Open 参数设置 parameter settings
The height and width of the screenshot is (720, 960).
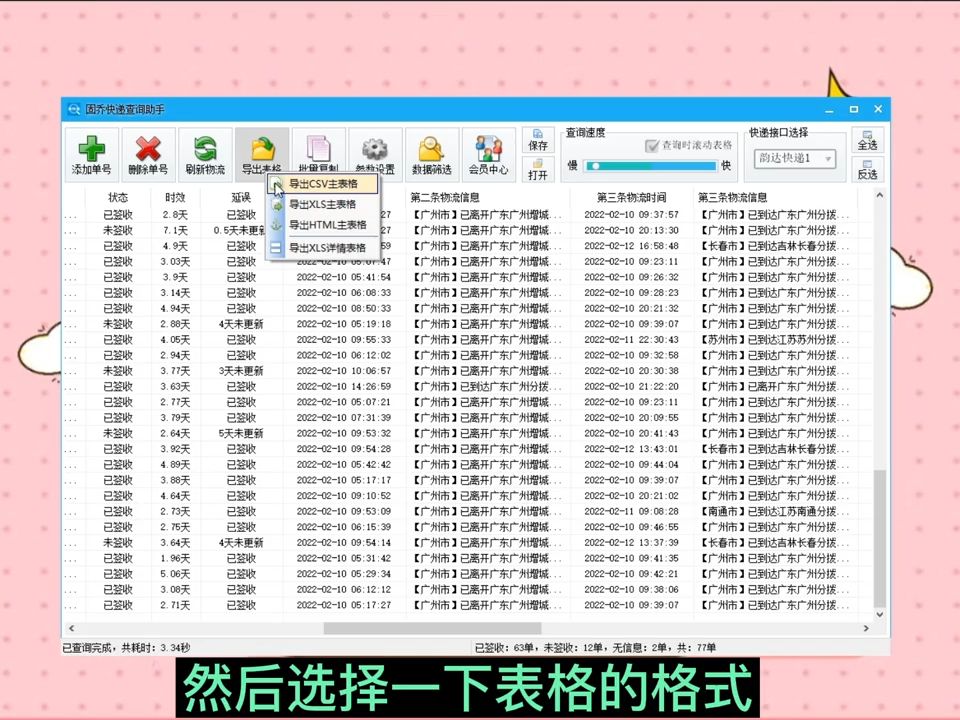coord(374,152)
